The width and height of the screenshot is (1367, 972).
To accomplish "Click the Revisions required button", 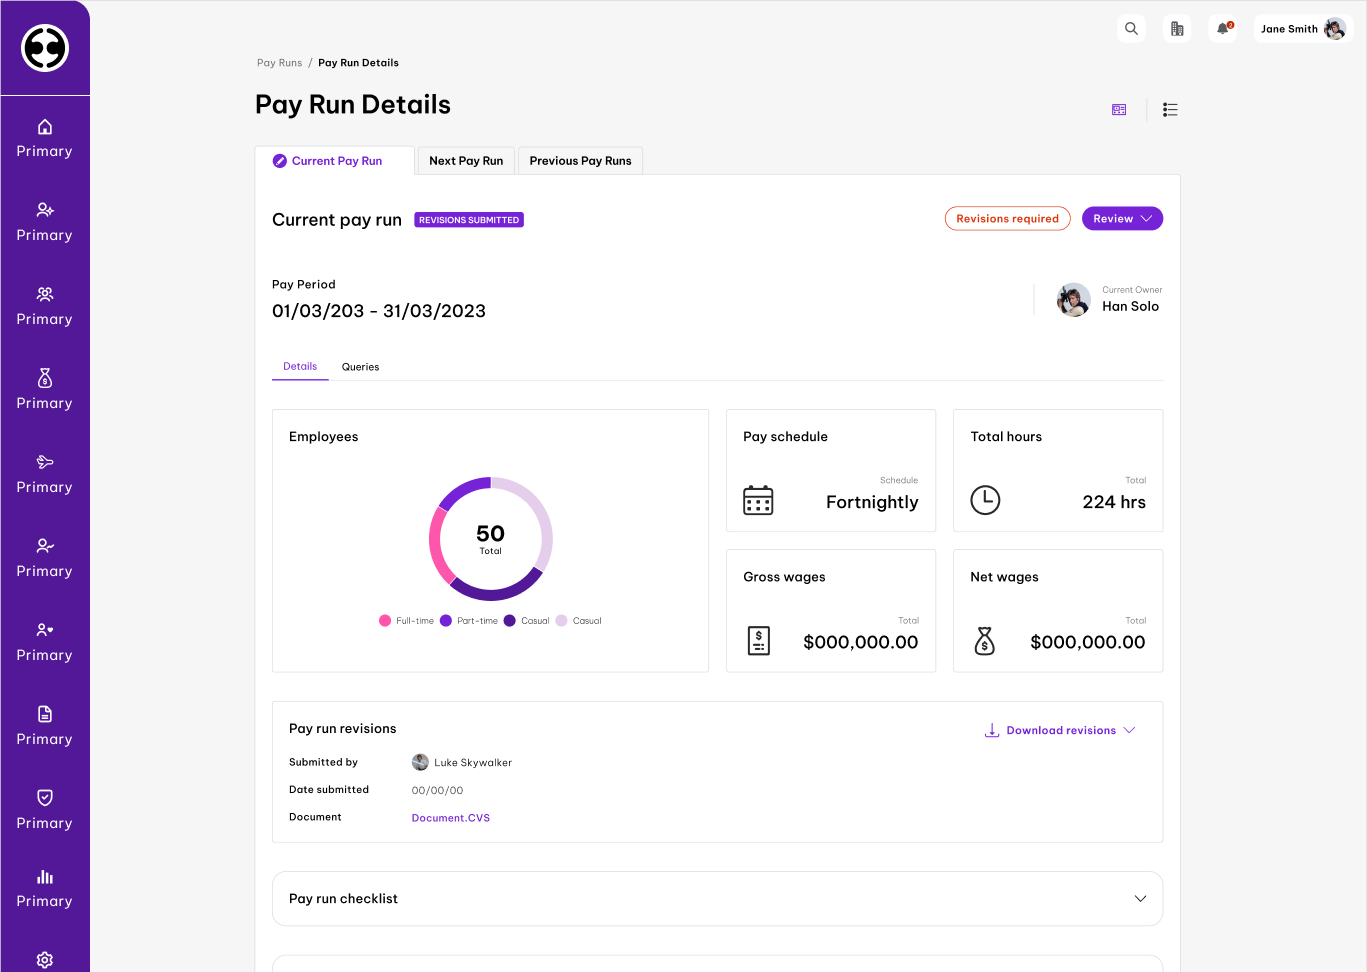I will pos(1007,219).
